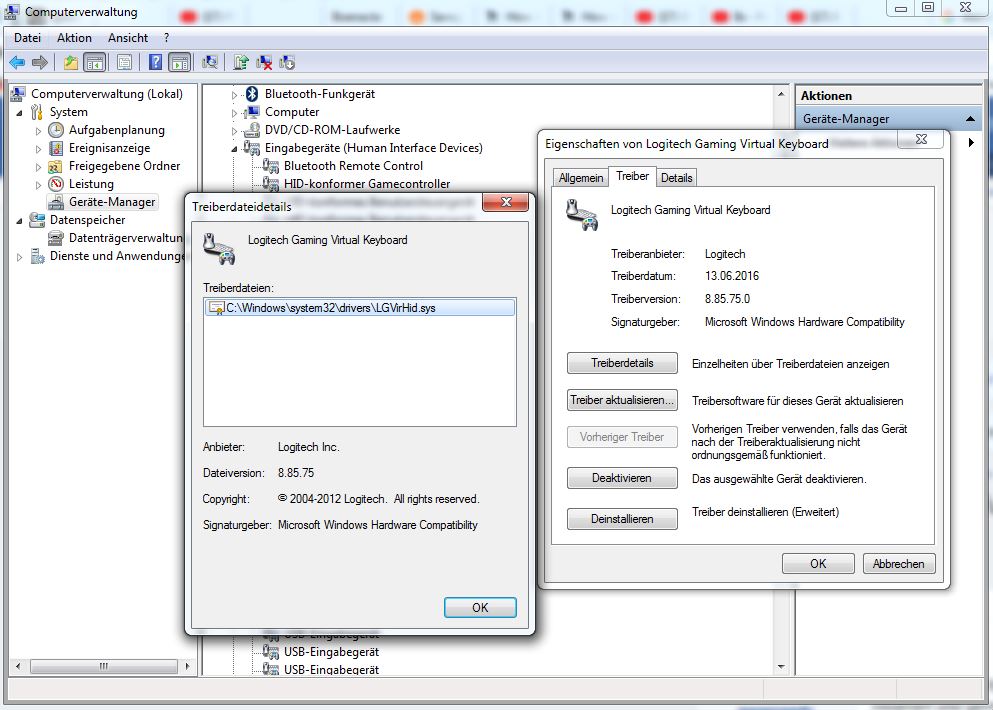Expand the Freigegebene Ordner node

point(38,167)
